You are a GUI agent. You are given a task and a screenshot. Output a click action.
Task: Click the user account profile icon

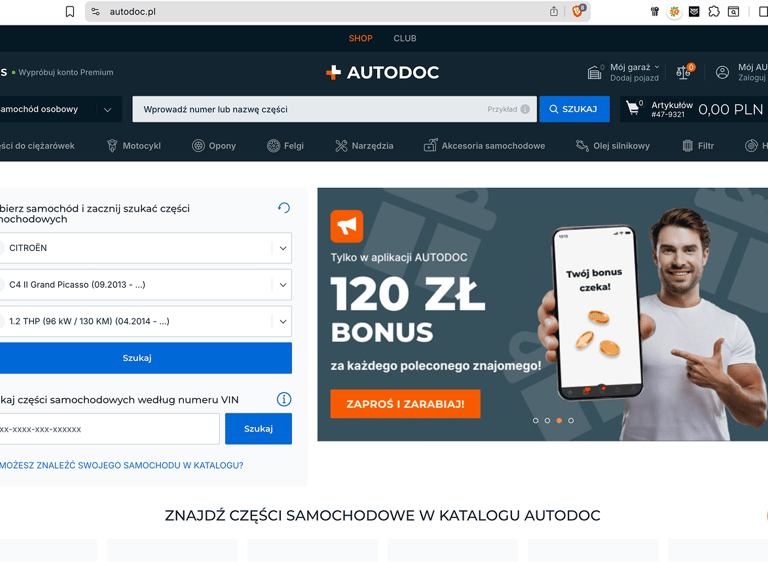(722, 72)
